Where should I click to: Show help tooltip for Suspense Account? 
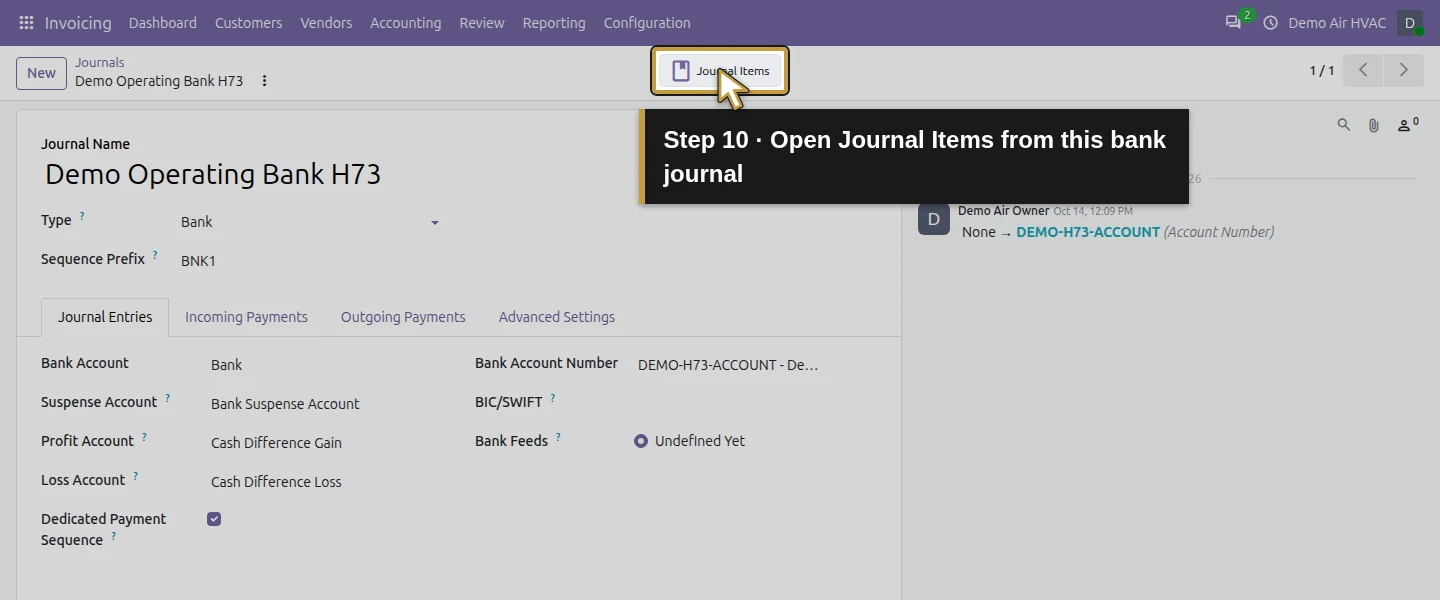pyautogui.click(x=167, y=398)
